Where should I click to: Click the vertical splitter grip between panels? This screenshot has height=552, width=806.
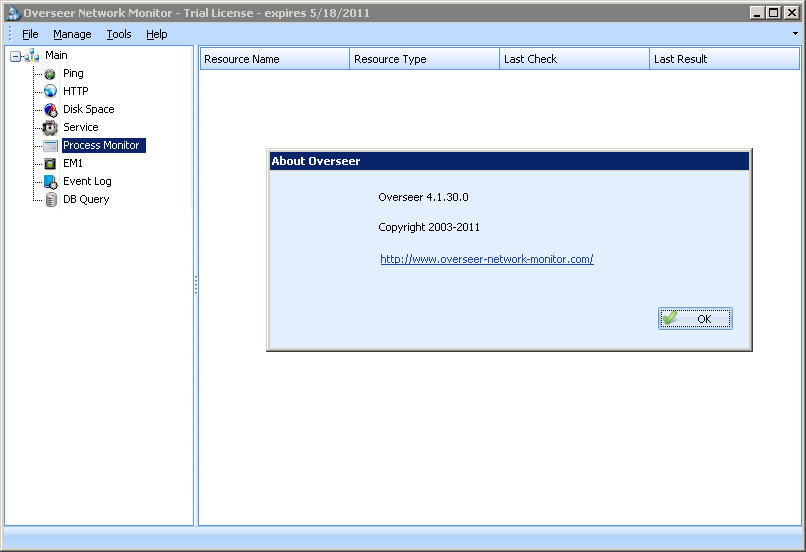(196, 285)
